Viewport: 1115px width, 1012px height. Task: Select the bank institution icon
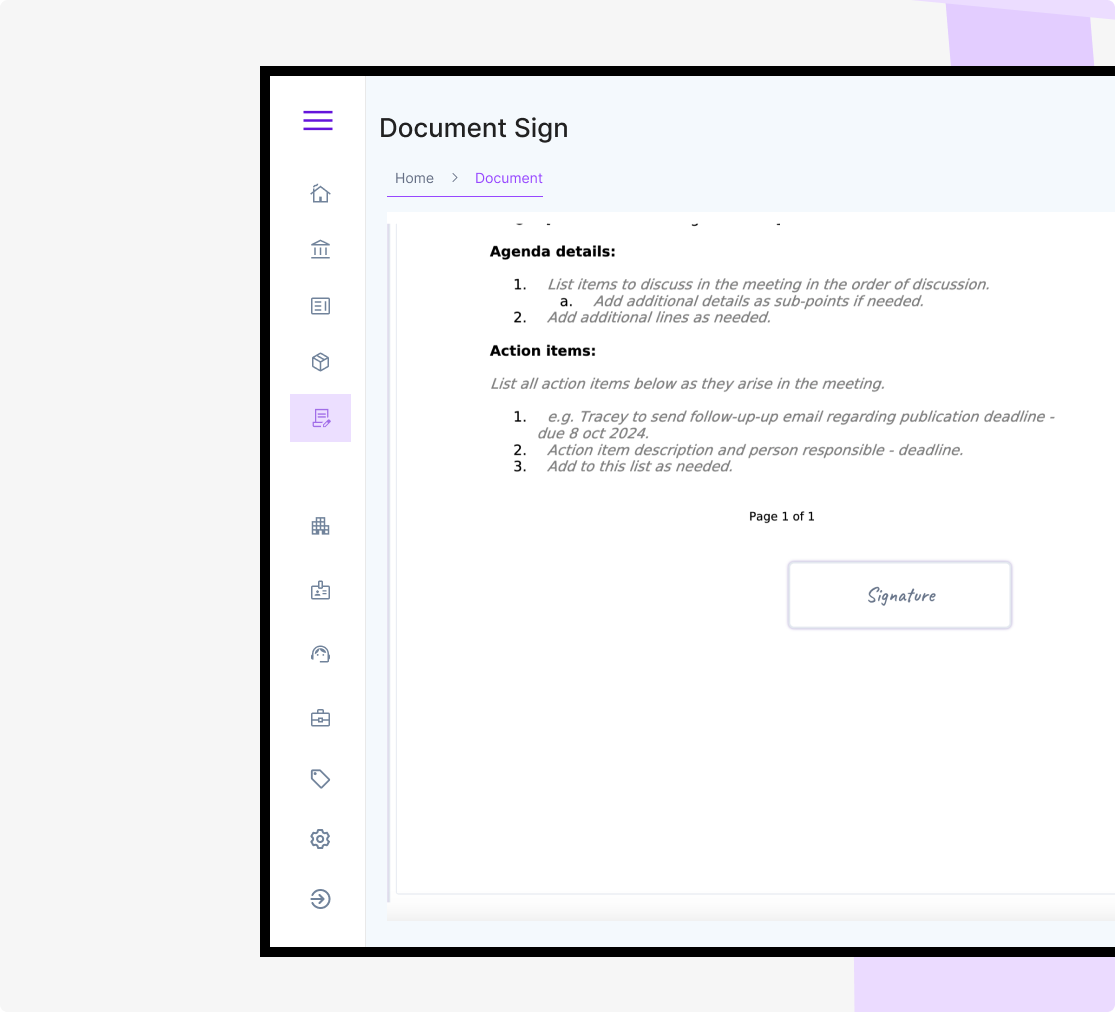320,249
